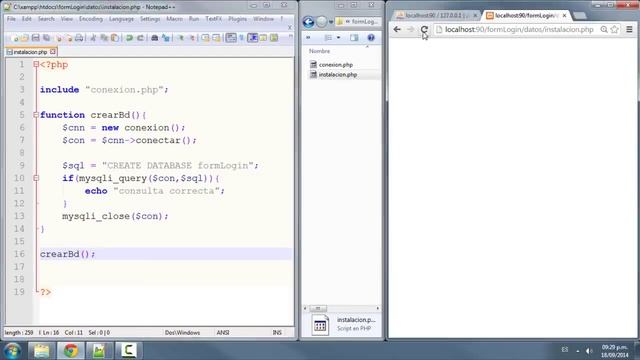Open the Explorer view options dropdown arrow
Viewport: 640px width, 360px height.
click(x=338, y=38)
